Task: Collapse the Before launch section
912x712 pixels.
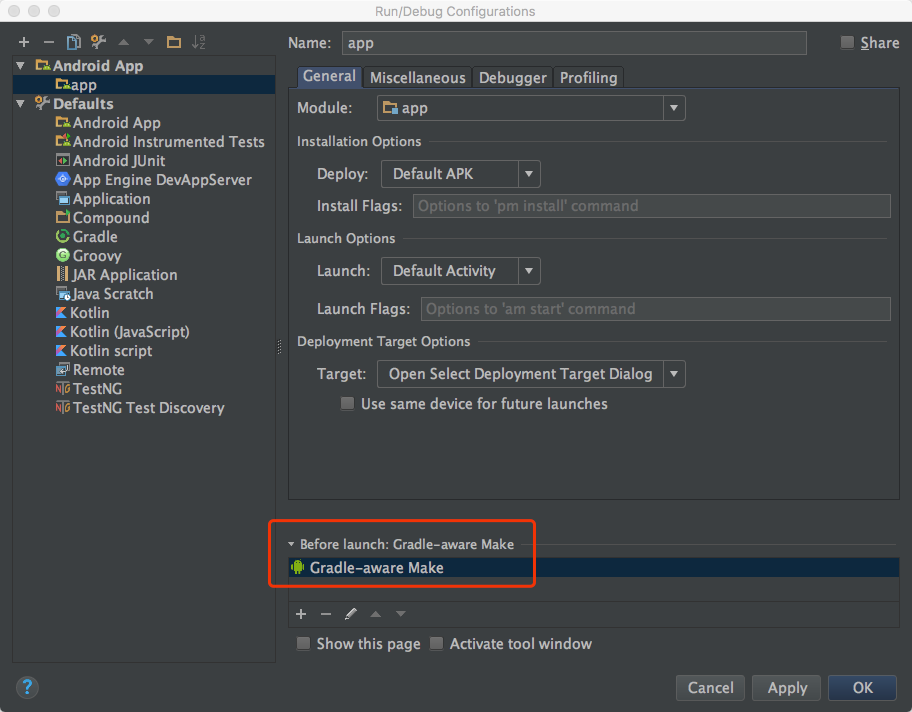Action: click(x=291, y=544)
